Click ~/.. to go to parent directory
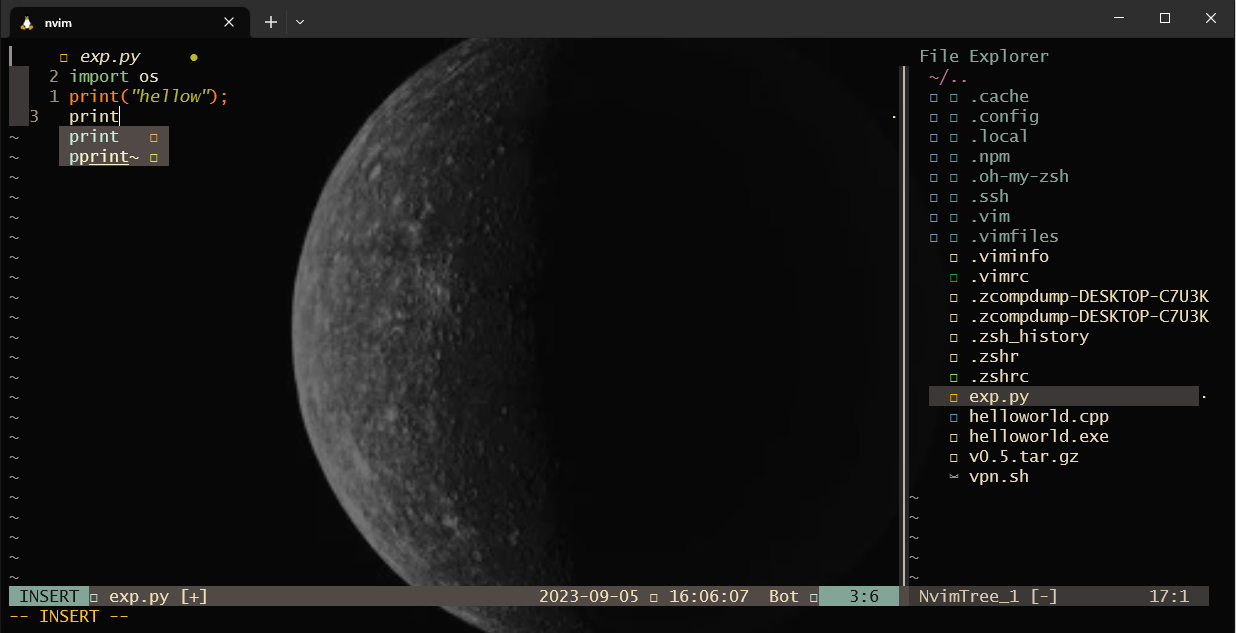This screenshot has width=1236, height=633. point(947,76)
